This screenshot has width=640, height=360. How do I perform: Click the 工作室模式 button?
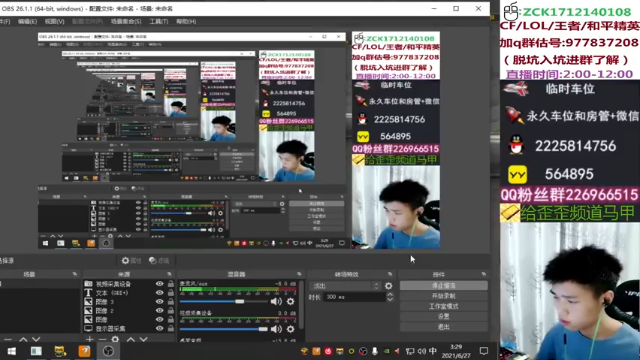444,306
